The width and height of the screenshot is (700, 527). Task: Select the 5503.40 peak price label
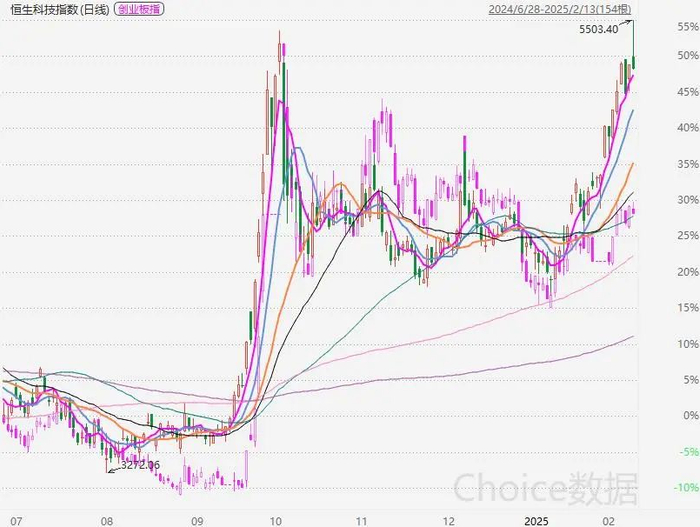coord(599,29)
